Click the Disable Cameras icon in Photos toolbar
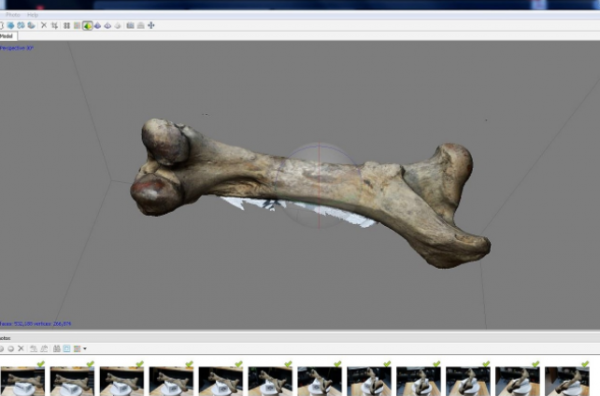The height and width of the screenshot is (396, 600). 11,349
